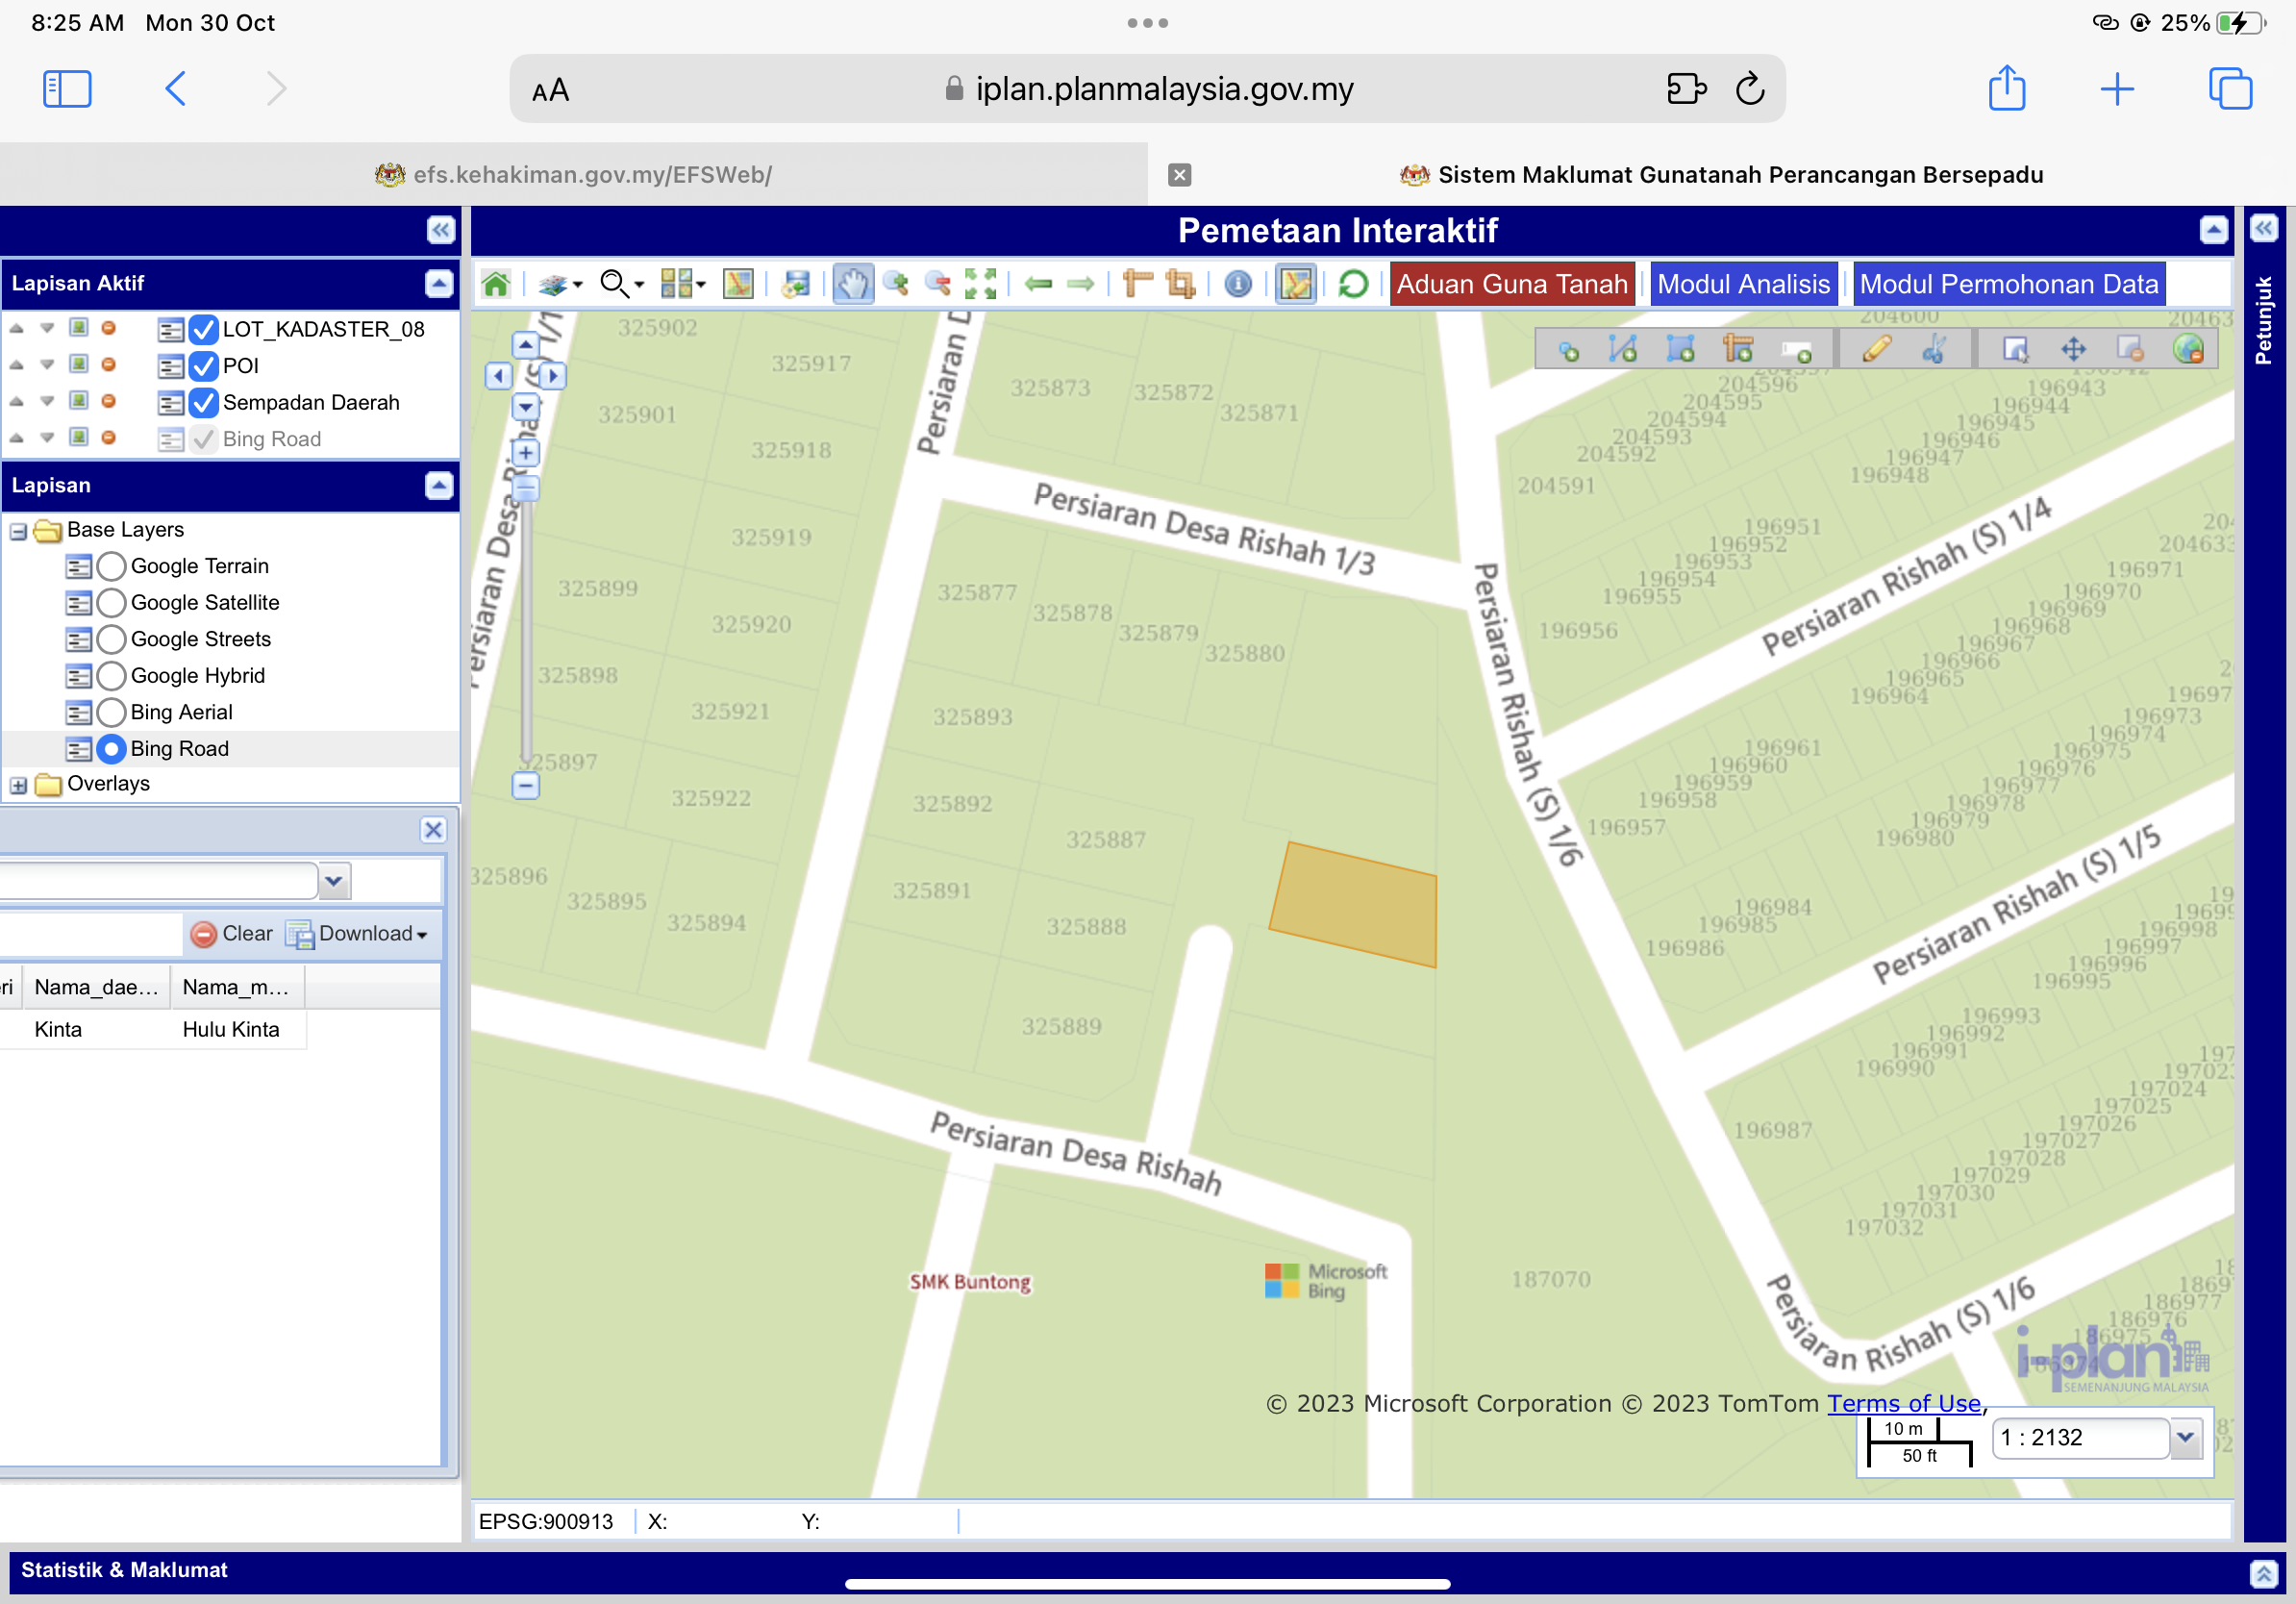Open Modul Analisis menu

click(1743, 284)
